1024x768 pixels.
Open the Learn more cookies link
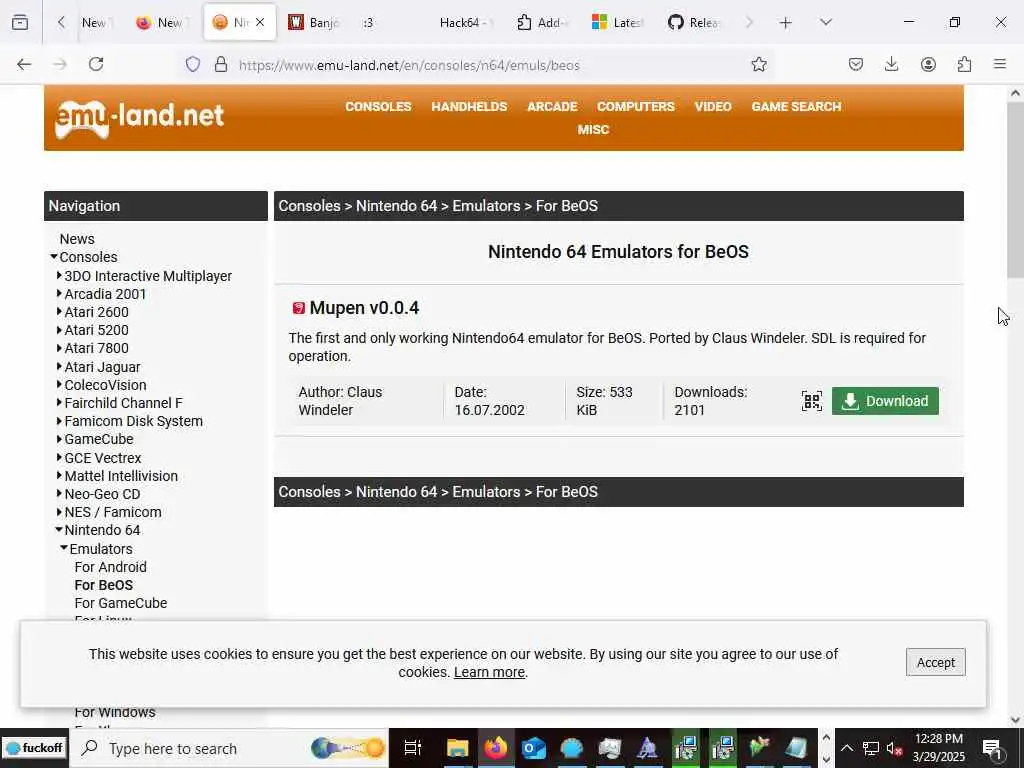point(489,672)
